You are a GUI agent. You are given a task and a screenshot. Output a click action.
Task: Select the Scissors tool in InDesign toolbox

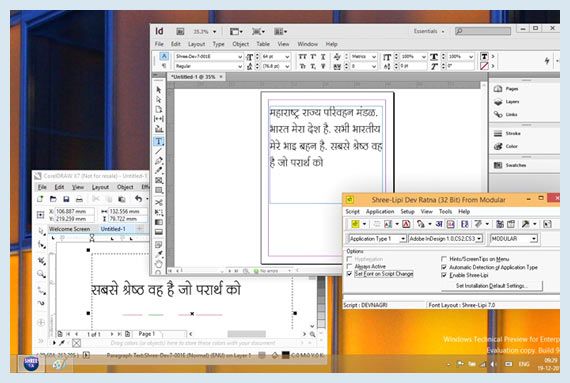[159, 202]
